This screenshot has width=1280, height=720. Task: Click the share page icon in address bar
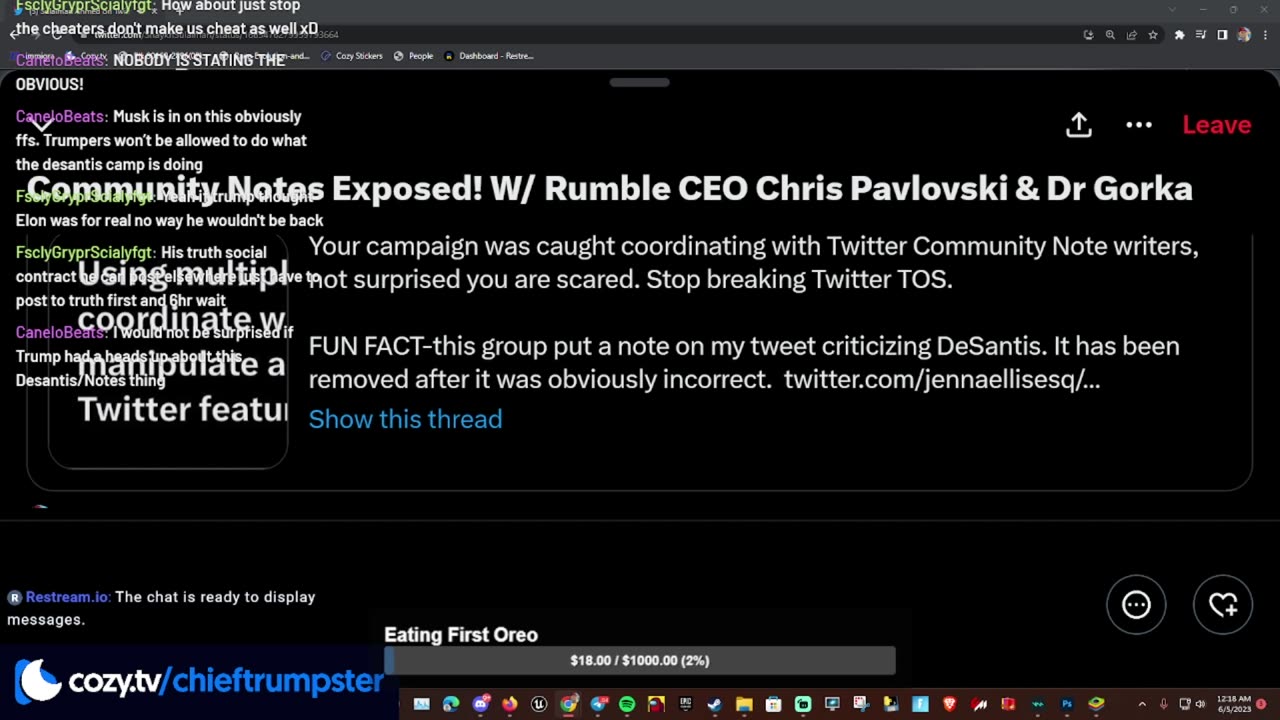(x=1131, y=35)
